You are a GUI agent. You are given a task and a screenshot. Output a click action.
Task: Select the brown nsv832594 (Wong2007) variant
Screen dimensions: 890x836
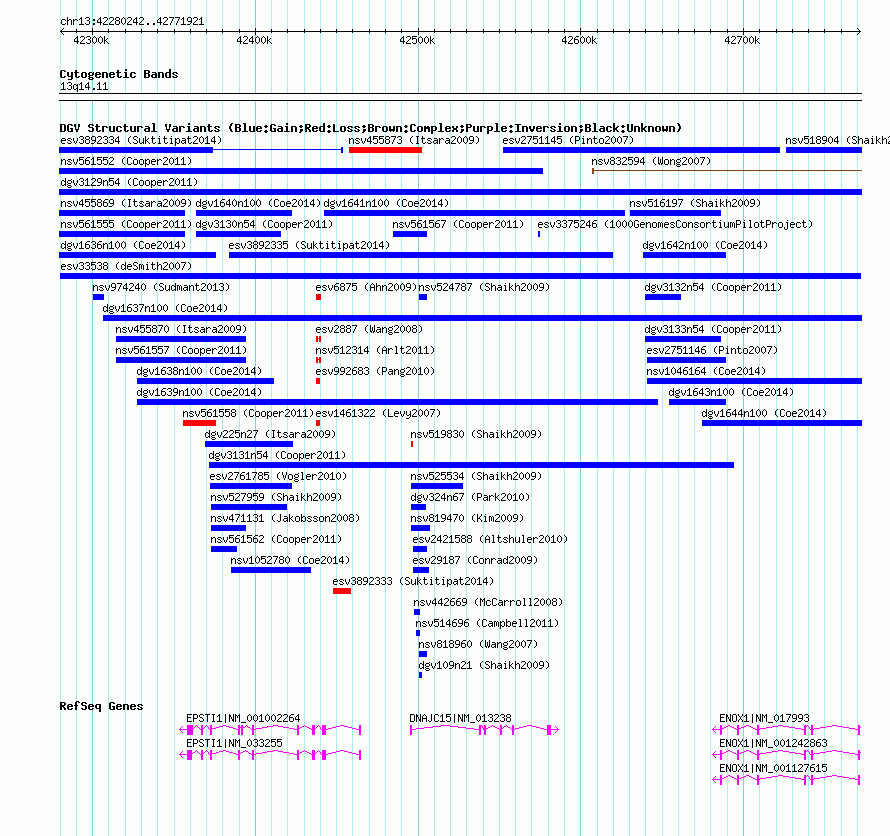point(727,171)
